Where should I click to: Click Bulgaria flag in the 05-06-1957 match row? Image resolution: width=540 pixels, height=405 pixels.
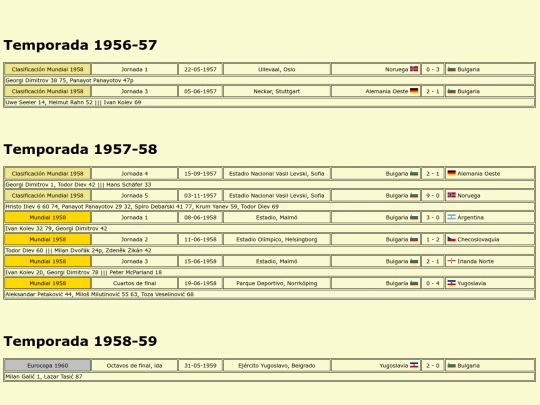tap(451, 91)
